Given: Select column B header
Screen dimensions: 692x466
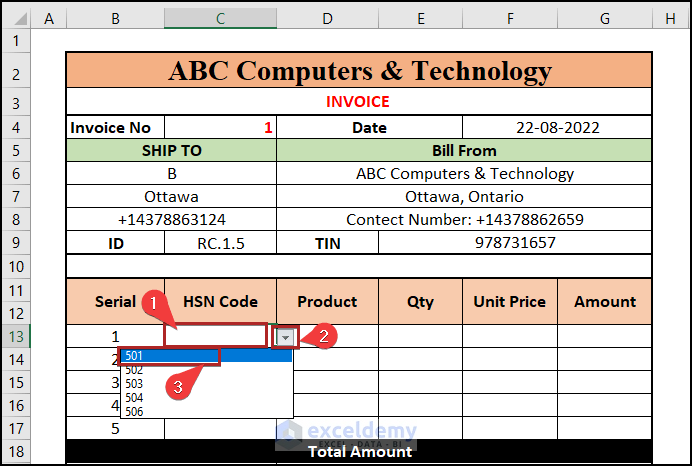Looking at the screenshot, I should tap(115, 19).
